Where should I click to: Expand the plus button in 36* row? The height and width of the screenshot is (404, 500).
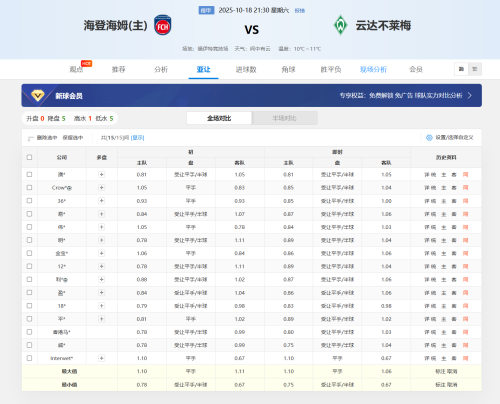(x=102, y=201)
